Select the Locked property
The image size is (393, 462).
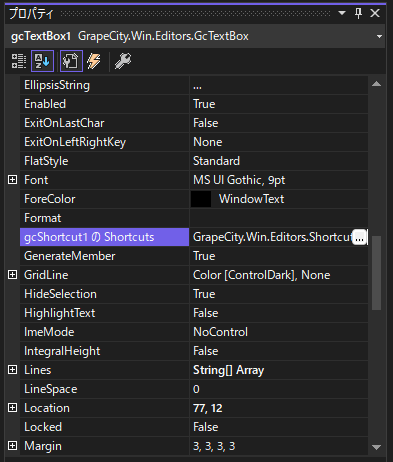point(105,427)
